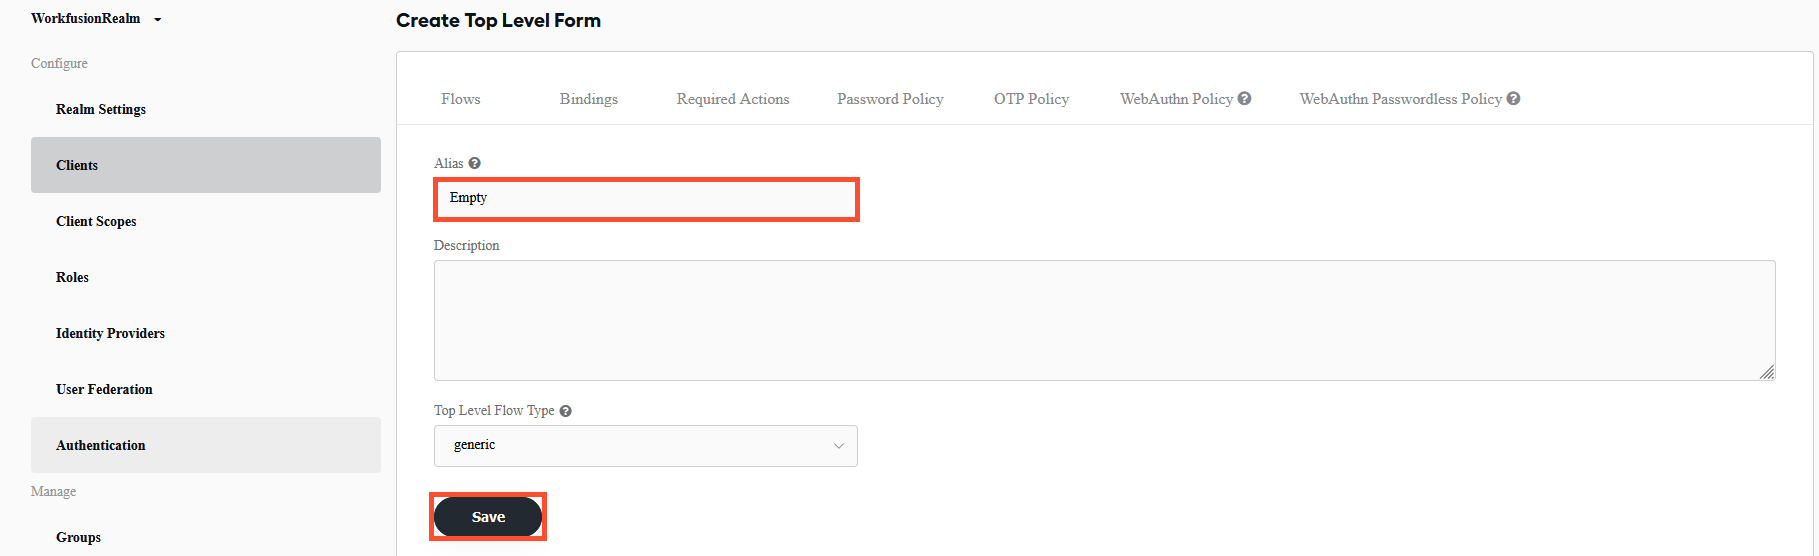Open the Required Actions tab
1819x556 pixels.
click(x=733, y=99)
